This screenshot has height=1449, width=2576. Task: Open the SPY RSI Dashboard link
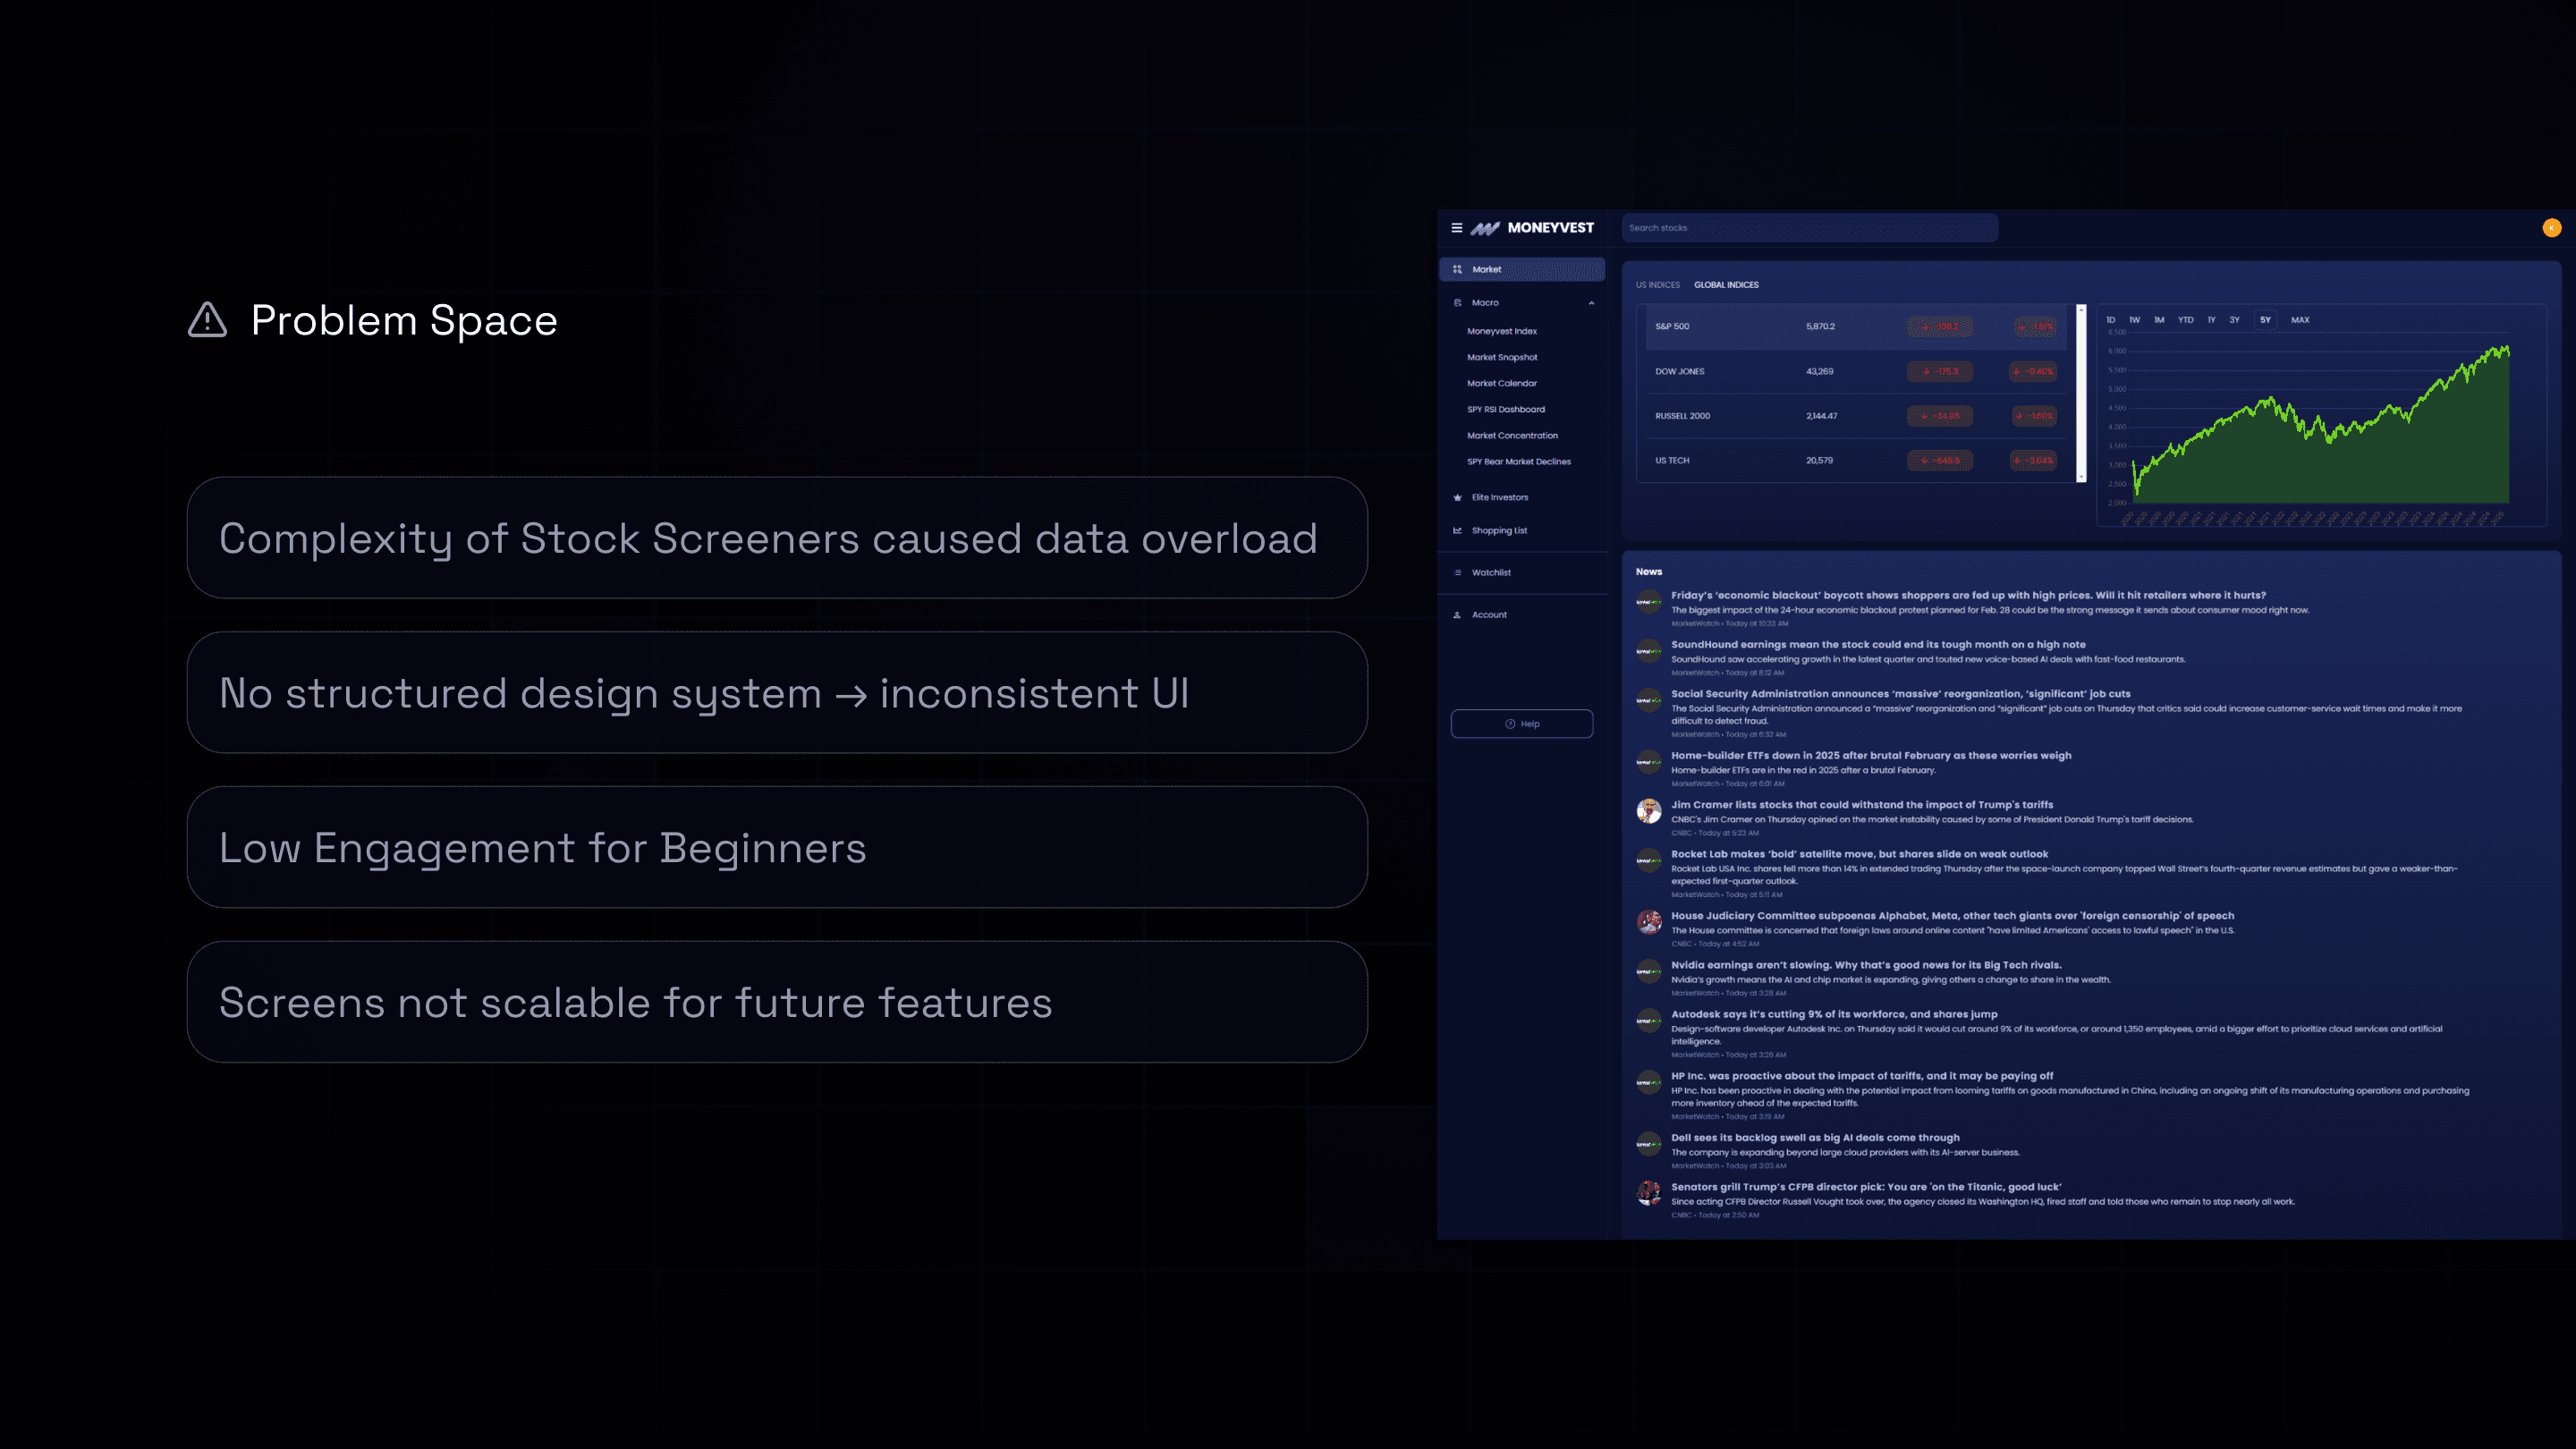tap(1505, 409)
